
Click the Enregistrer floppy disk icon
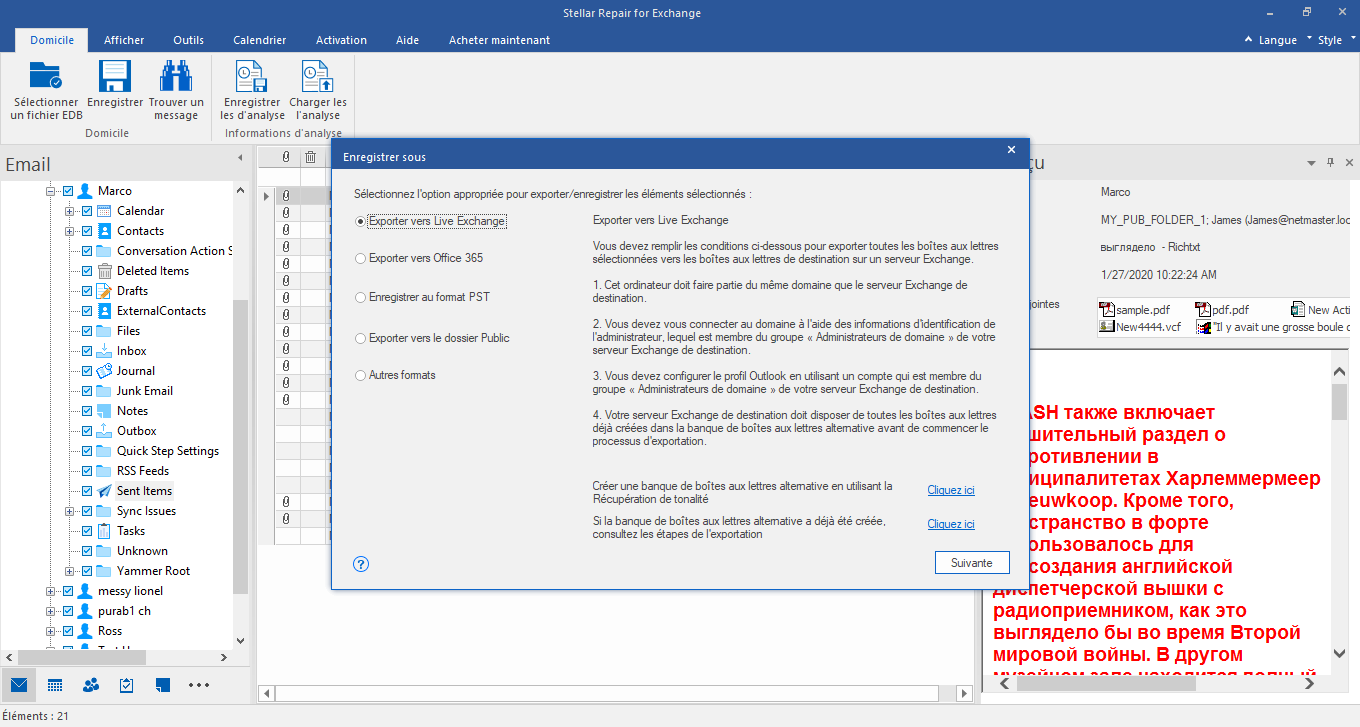[115, 76]
